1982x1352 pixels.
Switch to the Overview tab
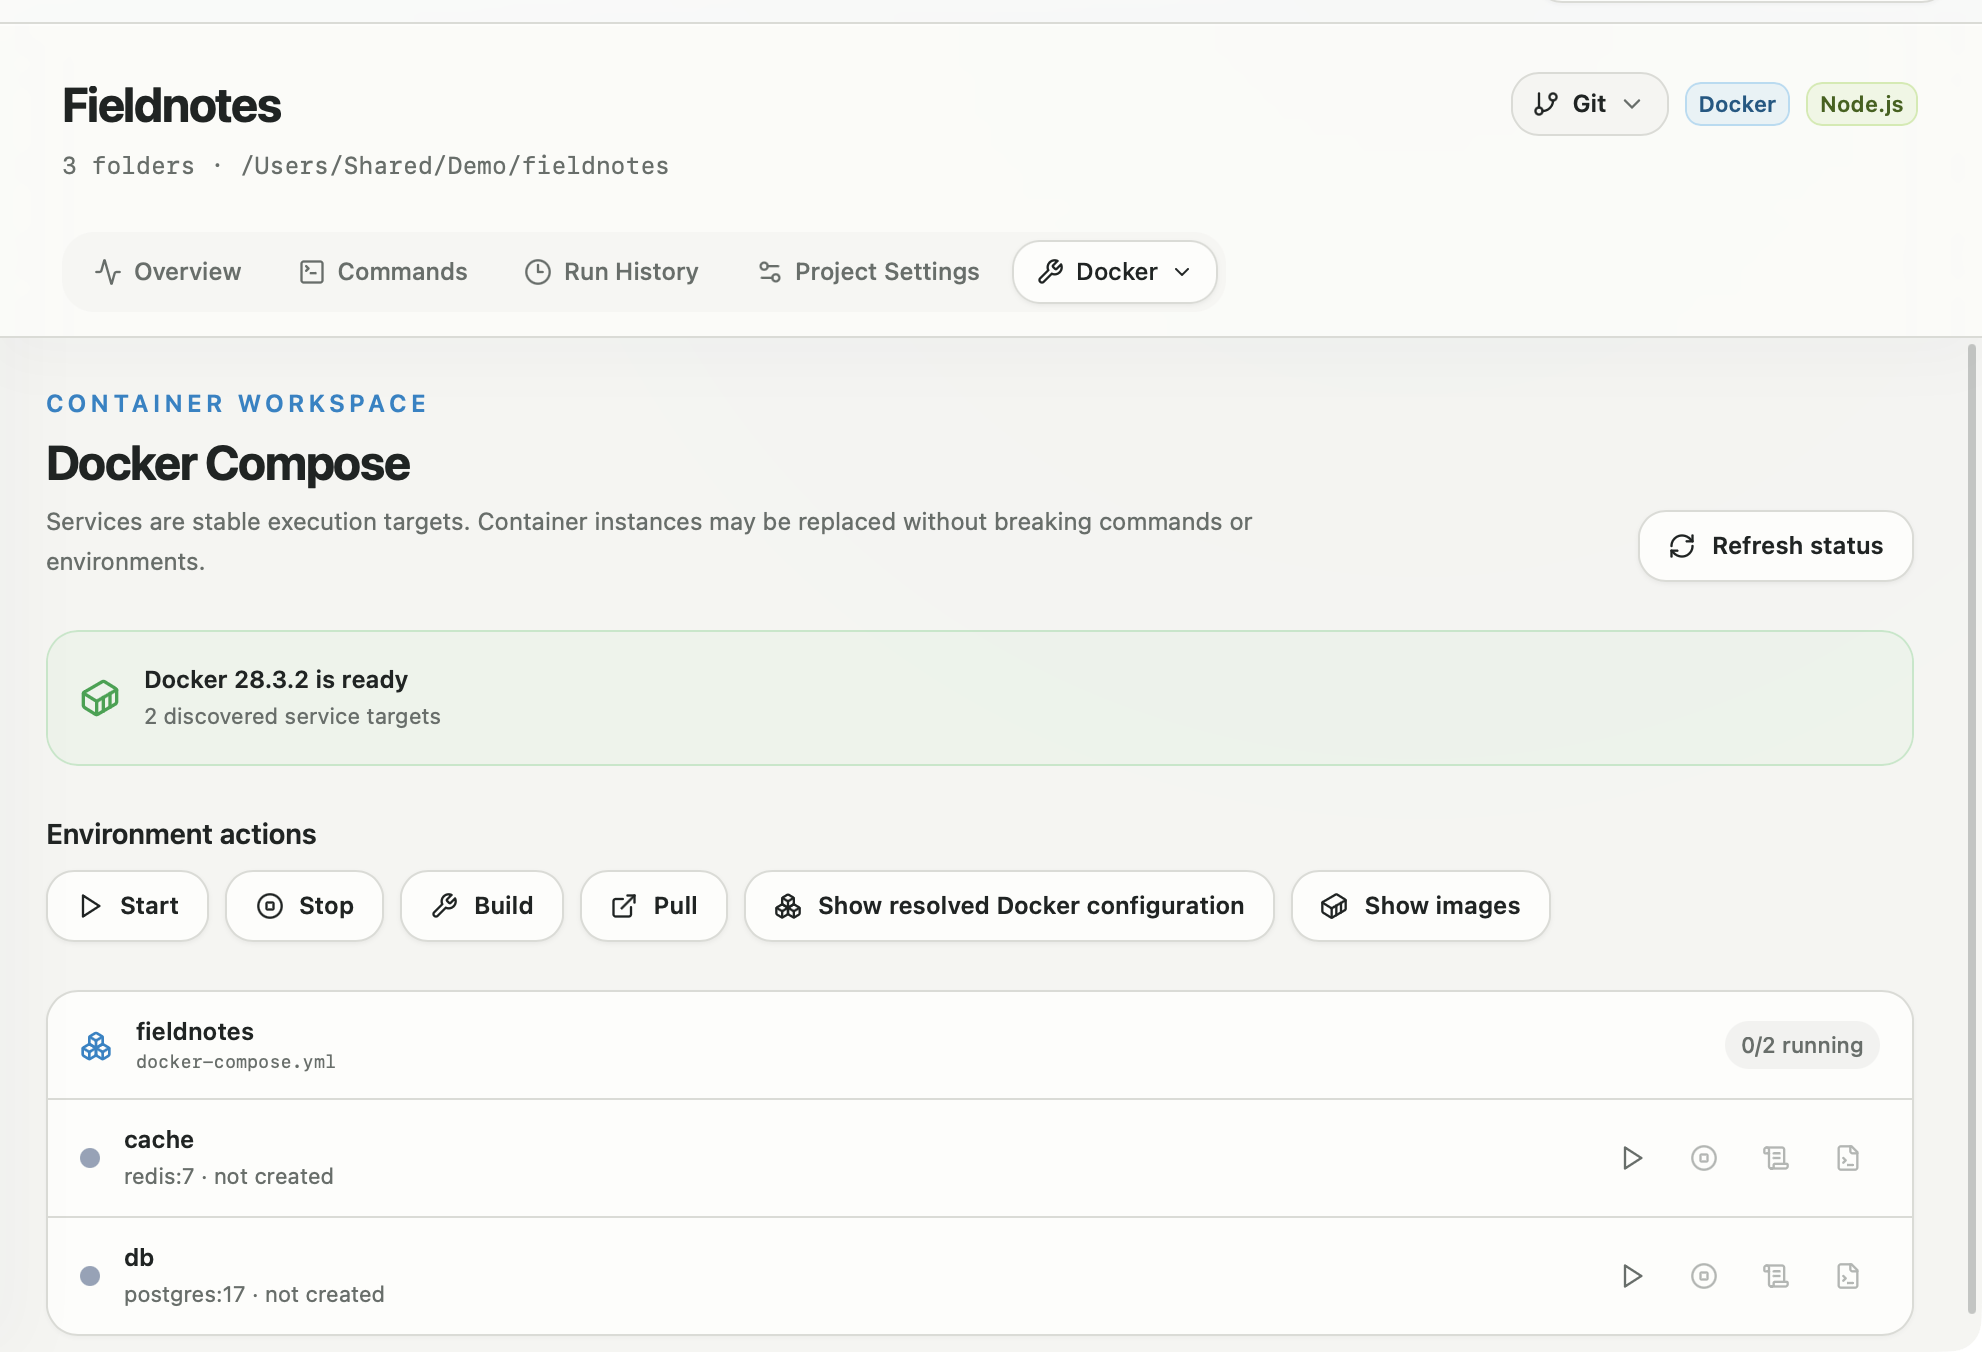click(168, 272)
